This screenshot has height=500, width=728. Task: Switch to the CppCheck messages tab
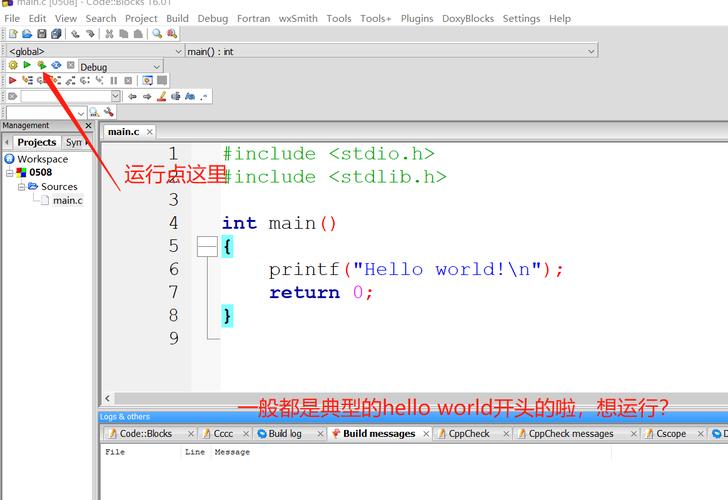click(x=571, y=434)
